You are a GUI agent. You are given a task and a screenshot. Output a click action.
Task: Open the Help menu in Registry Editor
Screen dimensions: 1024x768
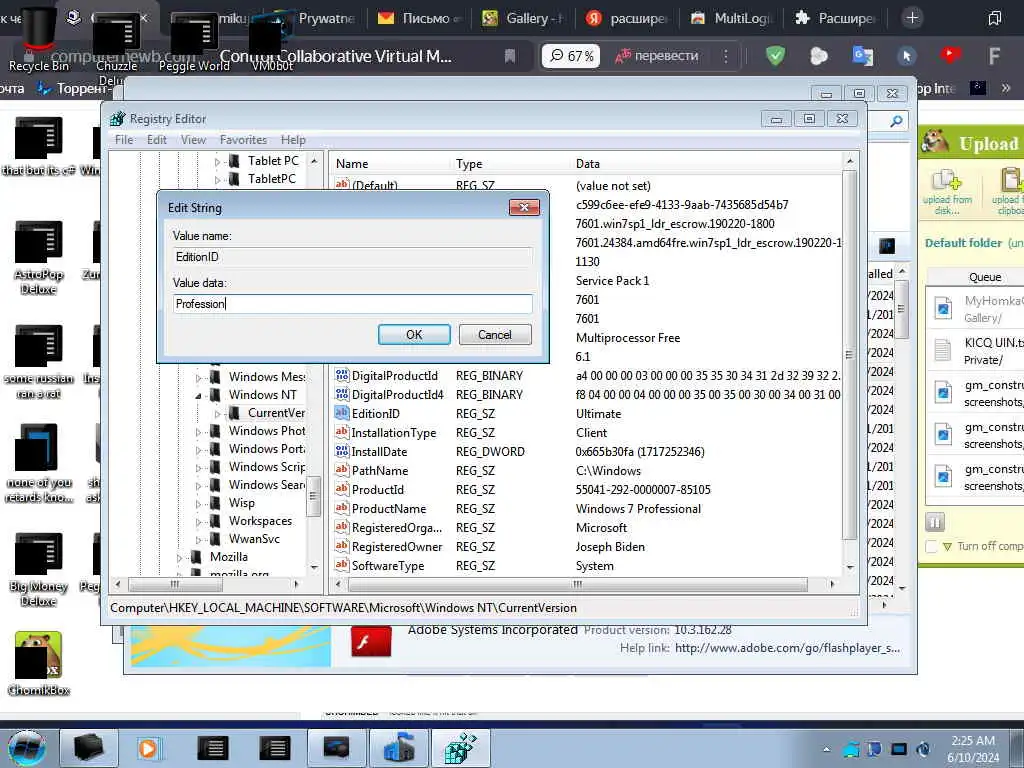293,140
